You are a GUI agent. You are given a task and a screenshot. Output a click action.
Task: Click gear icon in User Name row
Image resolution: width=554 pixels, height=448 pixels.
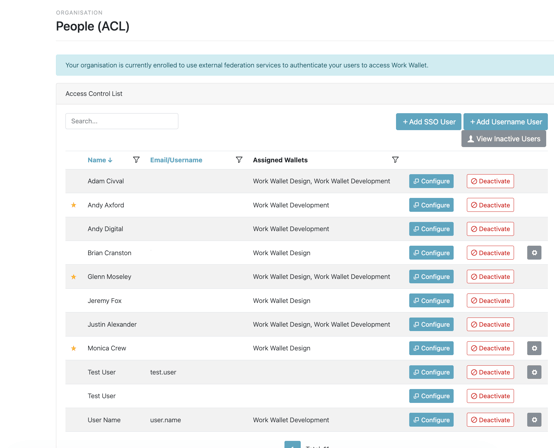pyautogui.click(x=534, y=420)
